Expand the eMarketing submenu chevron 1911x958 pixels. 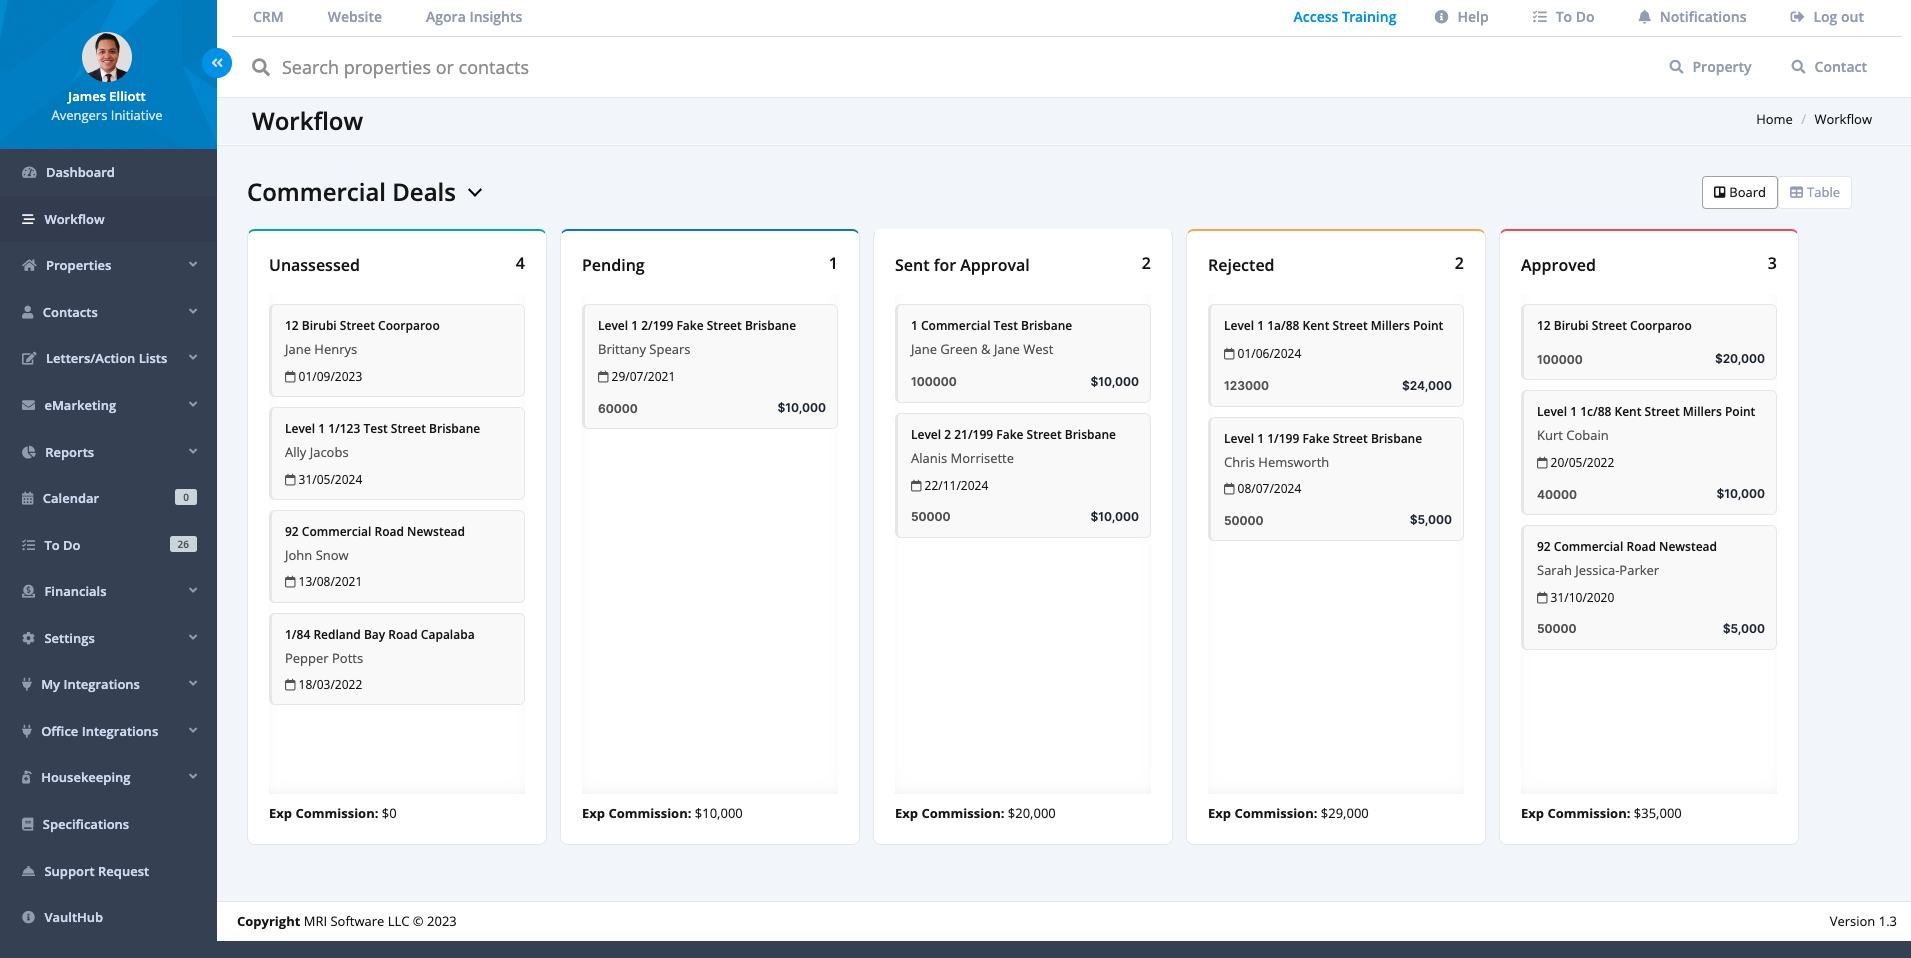(193, 405)
